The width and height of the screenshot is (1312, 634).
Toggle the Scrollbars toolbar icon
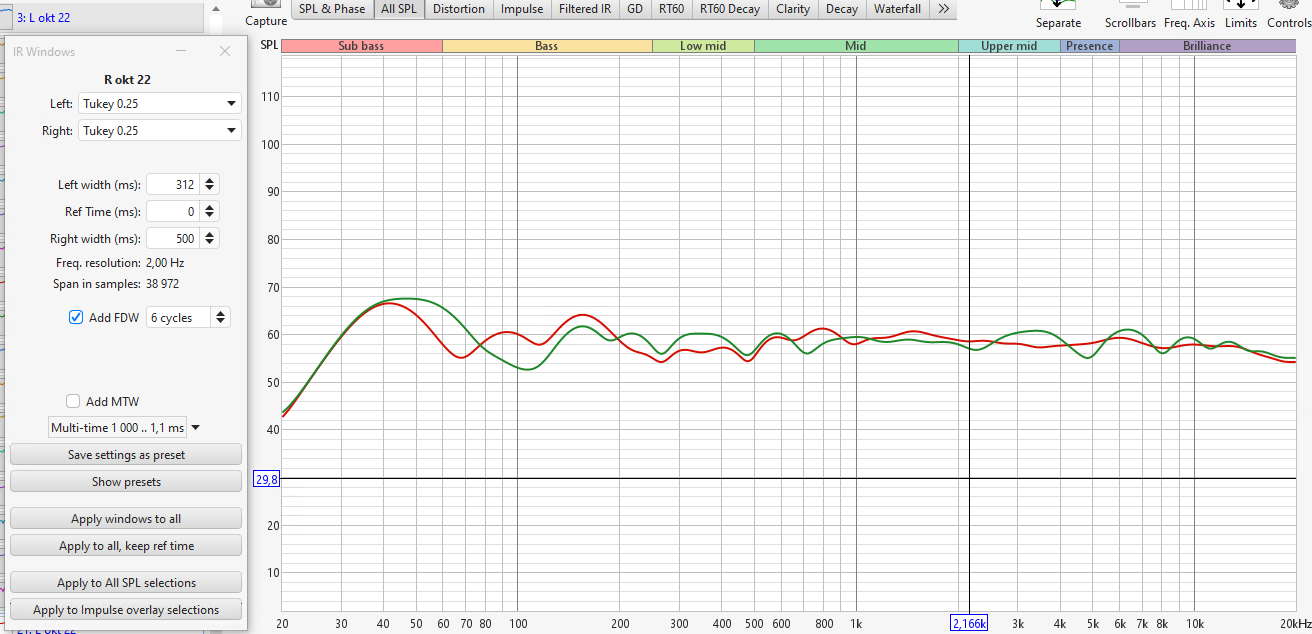[x=1130, y=5]
